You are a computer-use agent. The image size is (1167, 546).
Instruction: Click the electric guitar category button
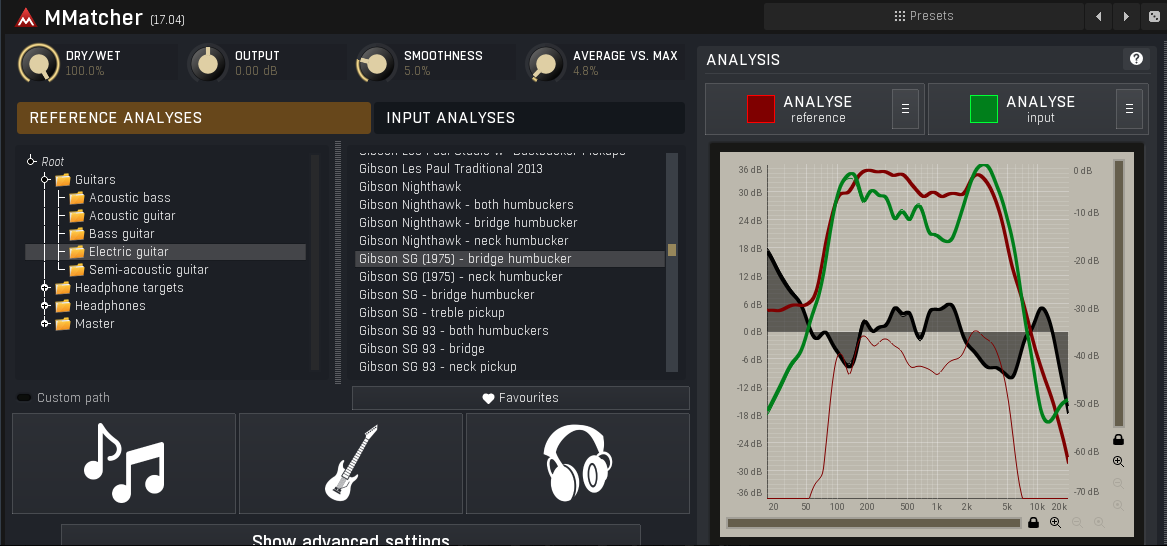[351, 463]
